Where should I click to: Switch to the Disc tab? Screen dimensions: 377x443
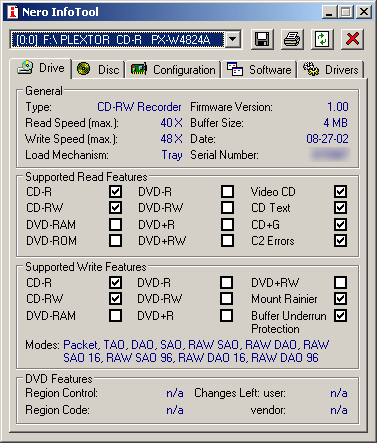(98, 70)
